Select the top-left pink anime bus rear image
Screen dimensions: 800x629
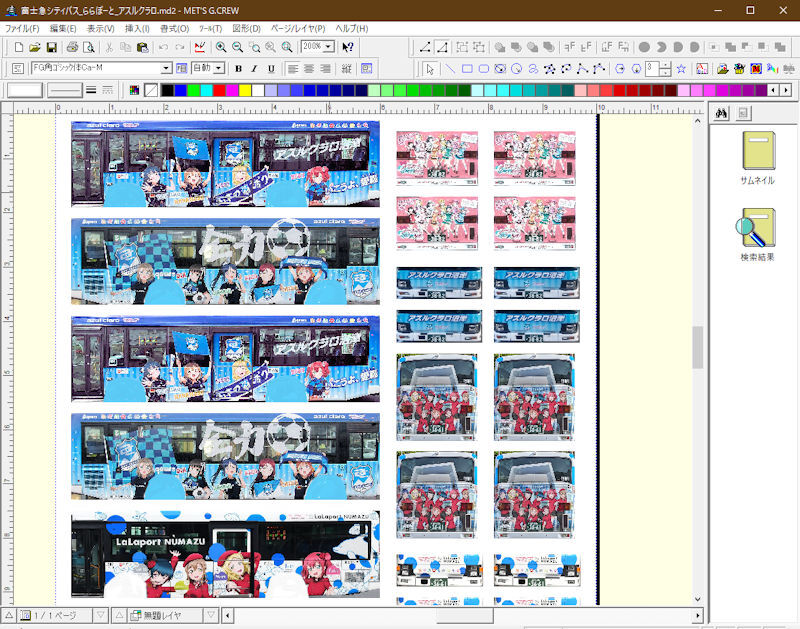pos(437,158)
